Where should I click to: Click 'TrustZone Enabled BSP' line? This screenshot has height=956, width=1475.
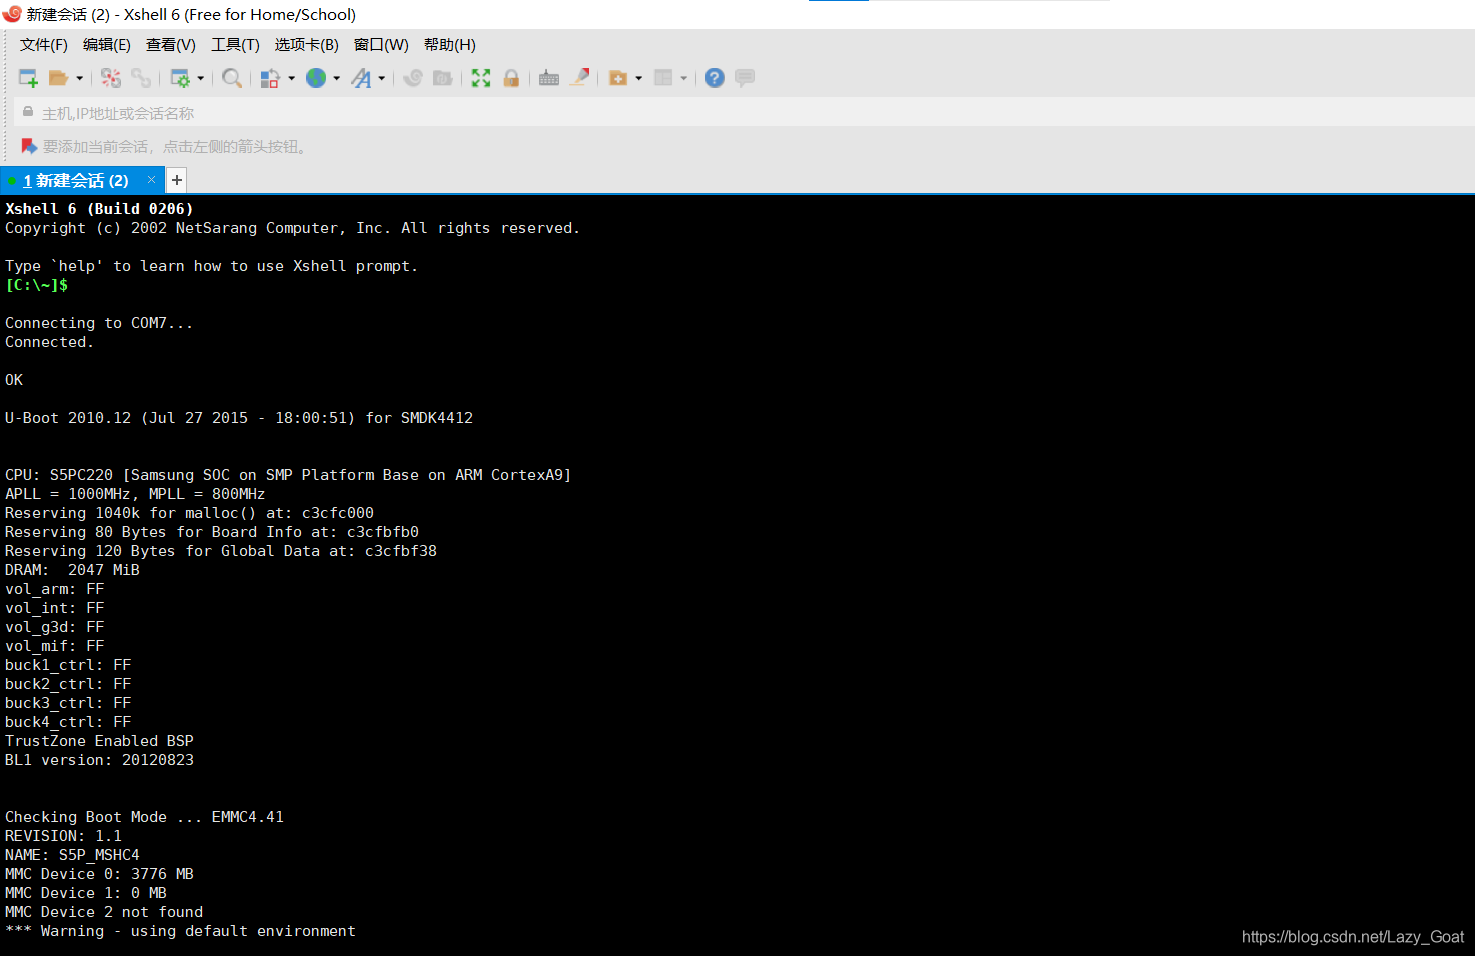click(99, 741)
